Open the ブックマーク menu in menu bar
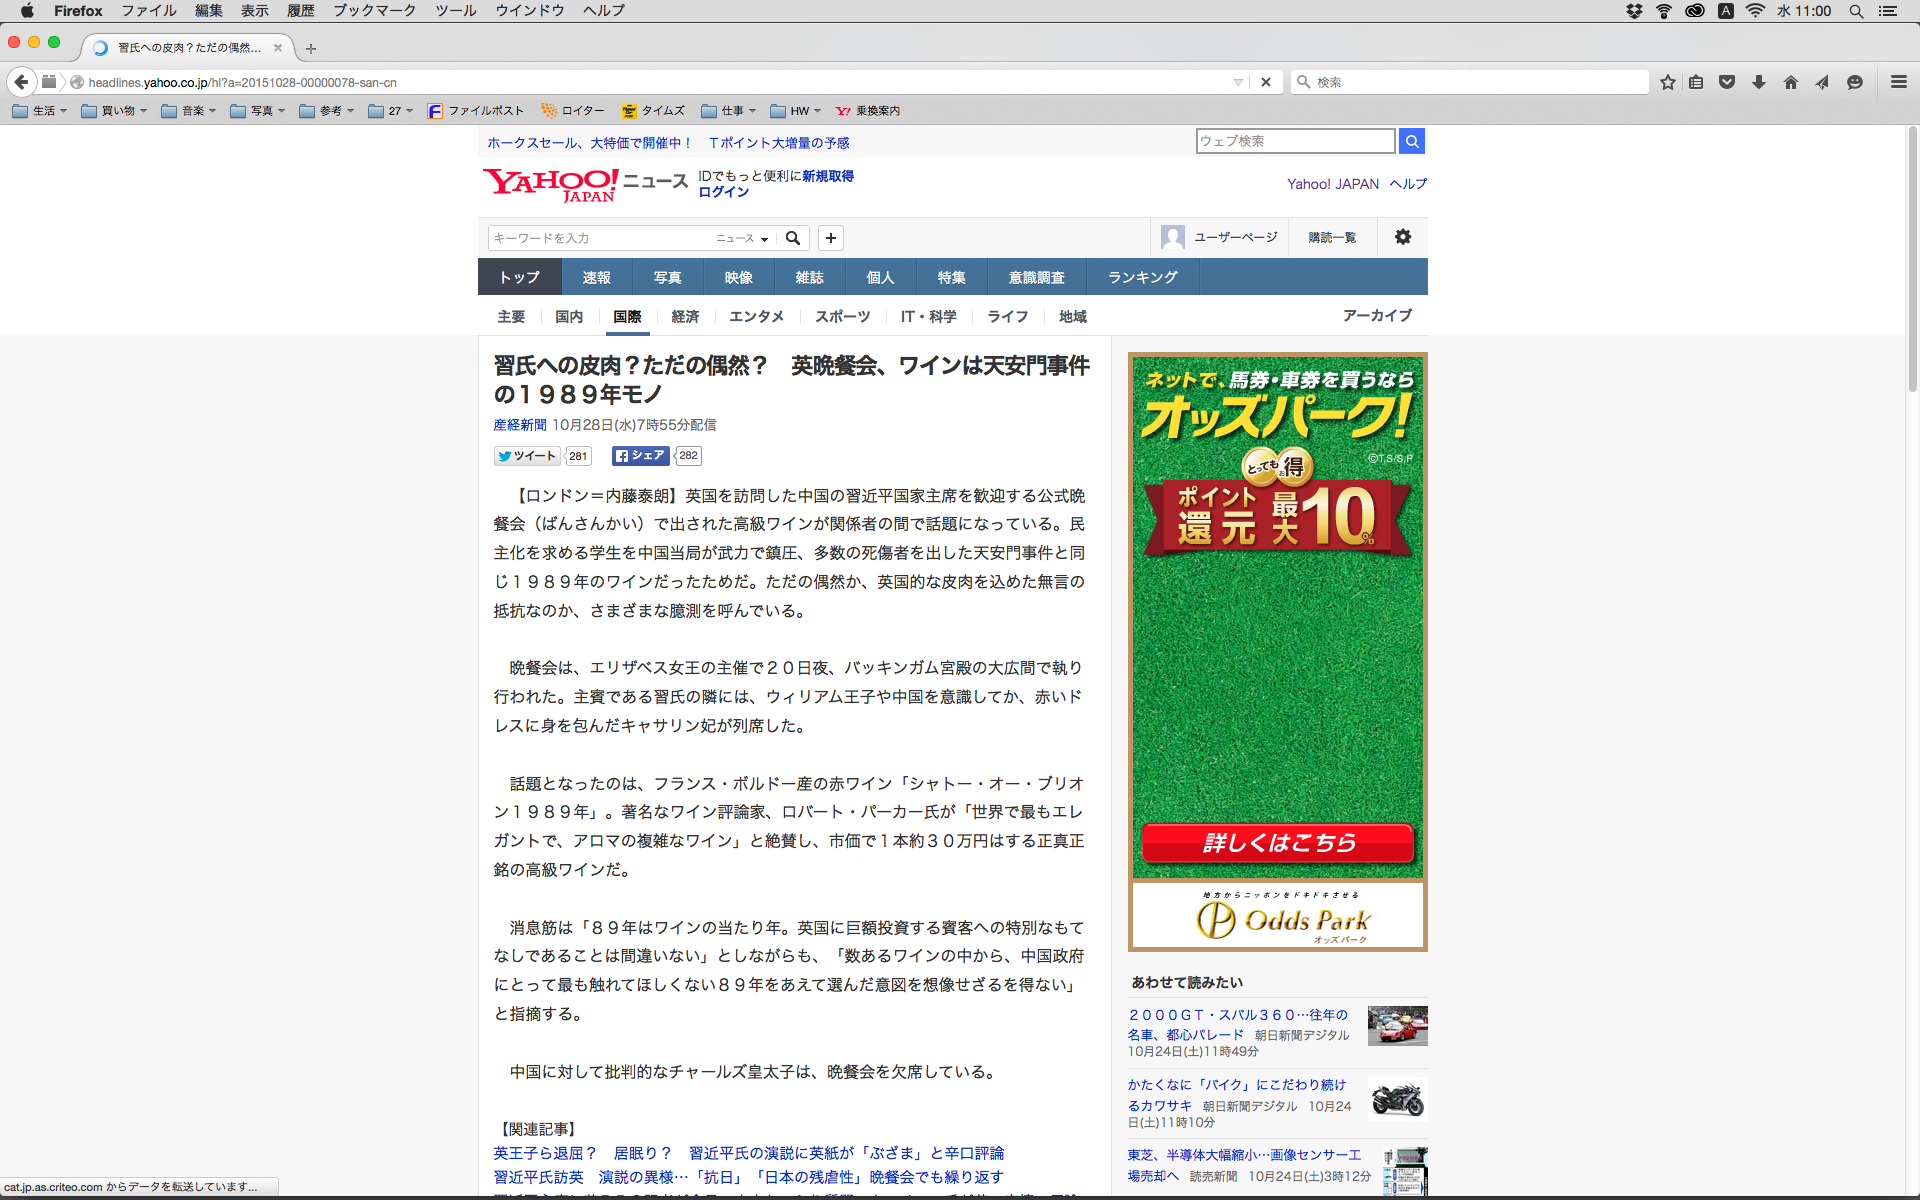1920x1200 pixels. coord(374,10)
